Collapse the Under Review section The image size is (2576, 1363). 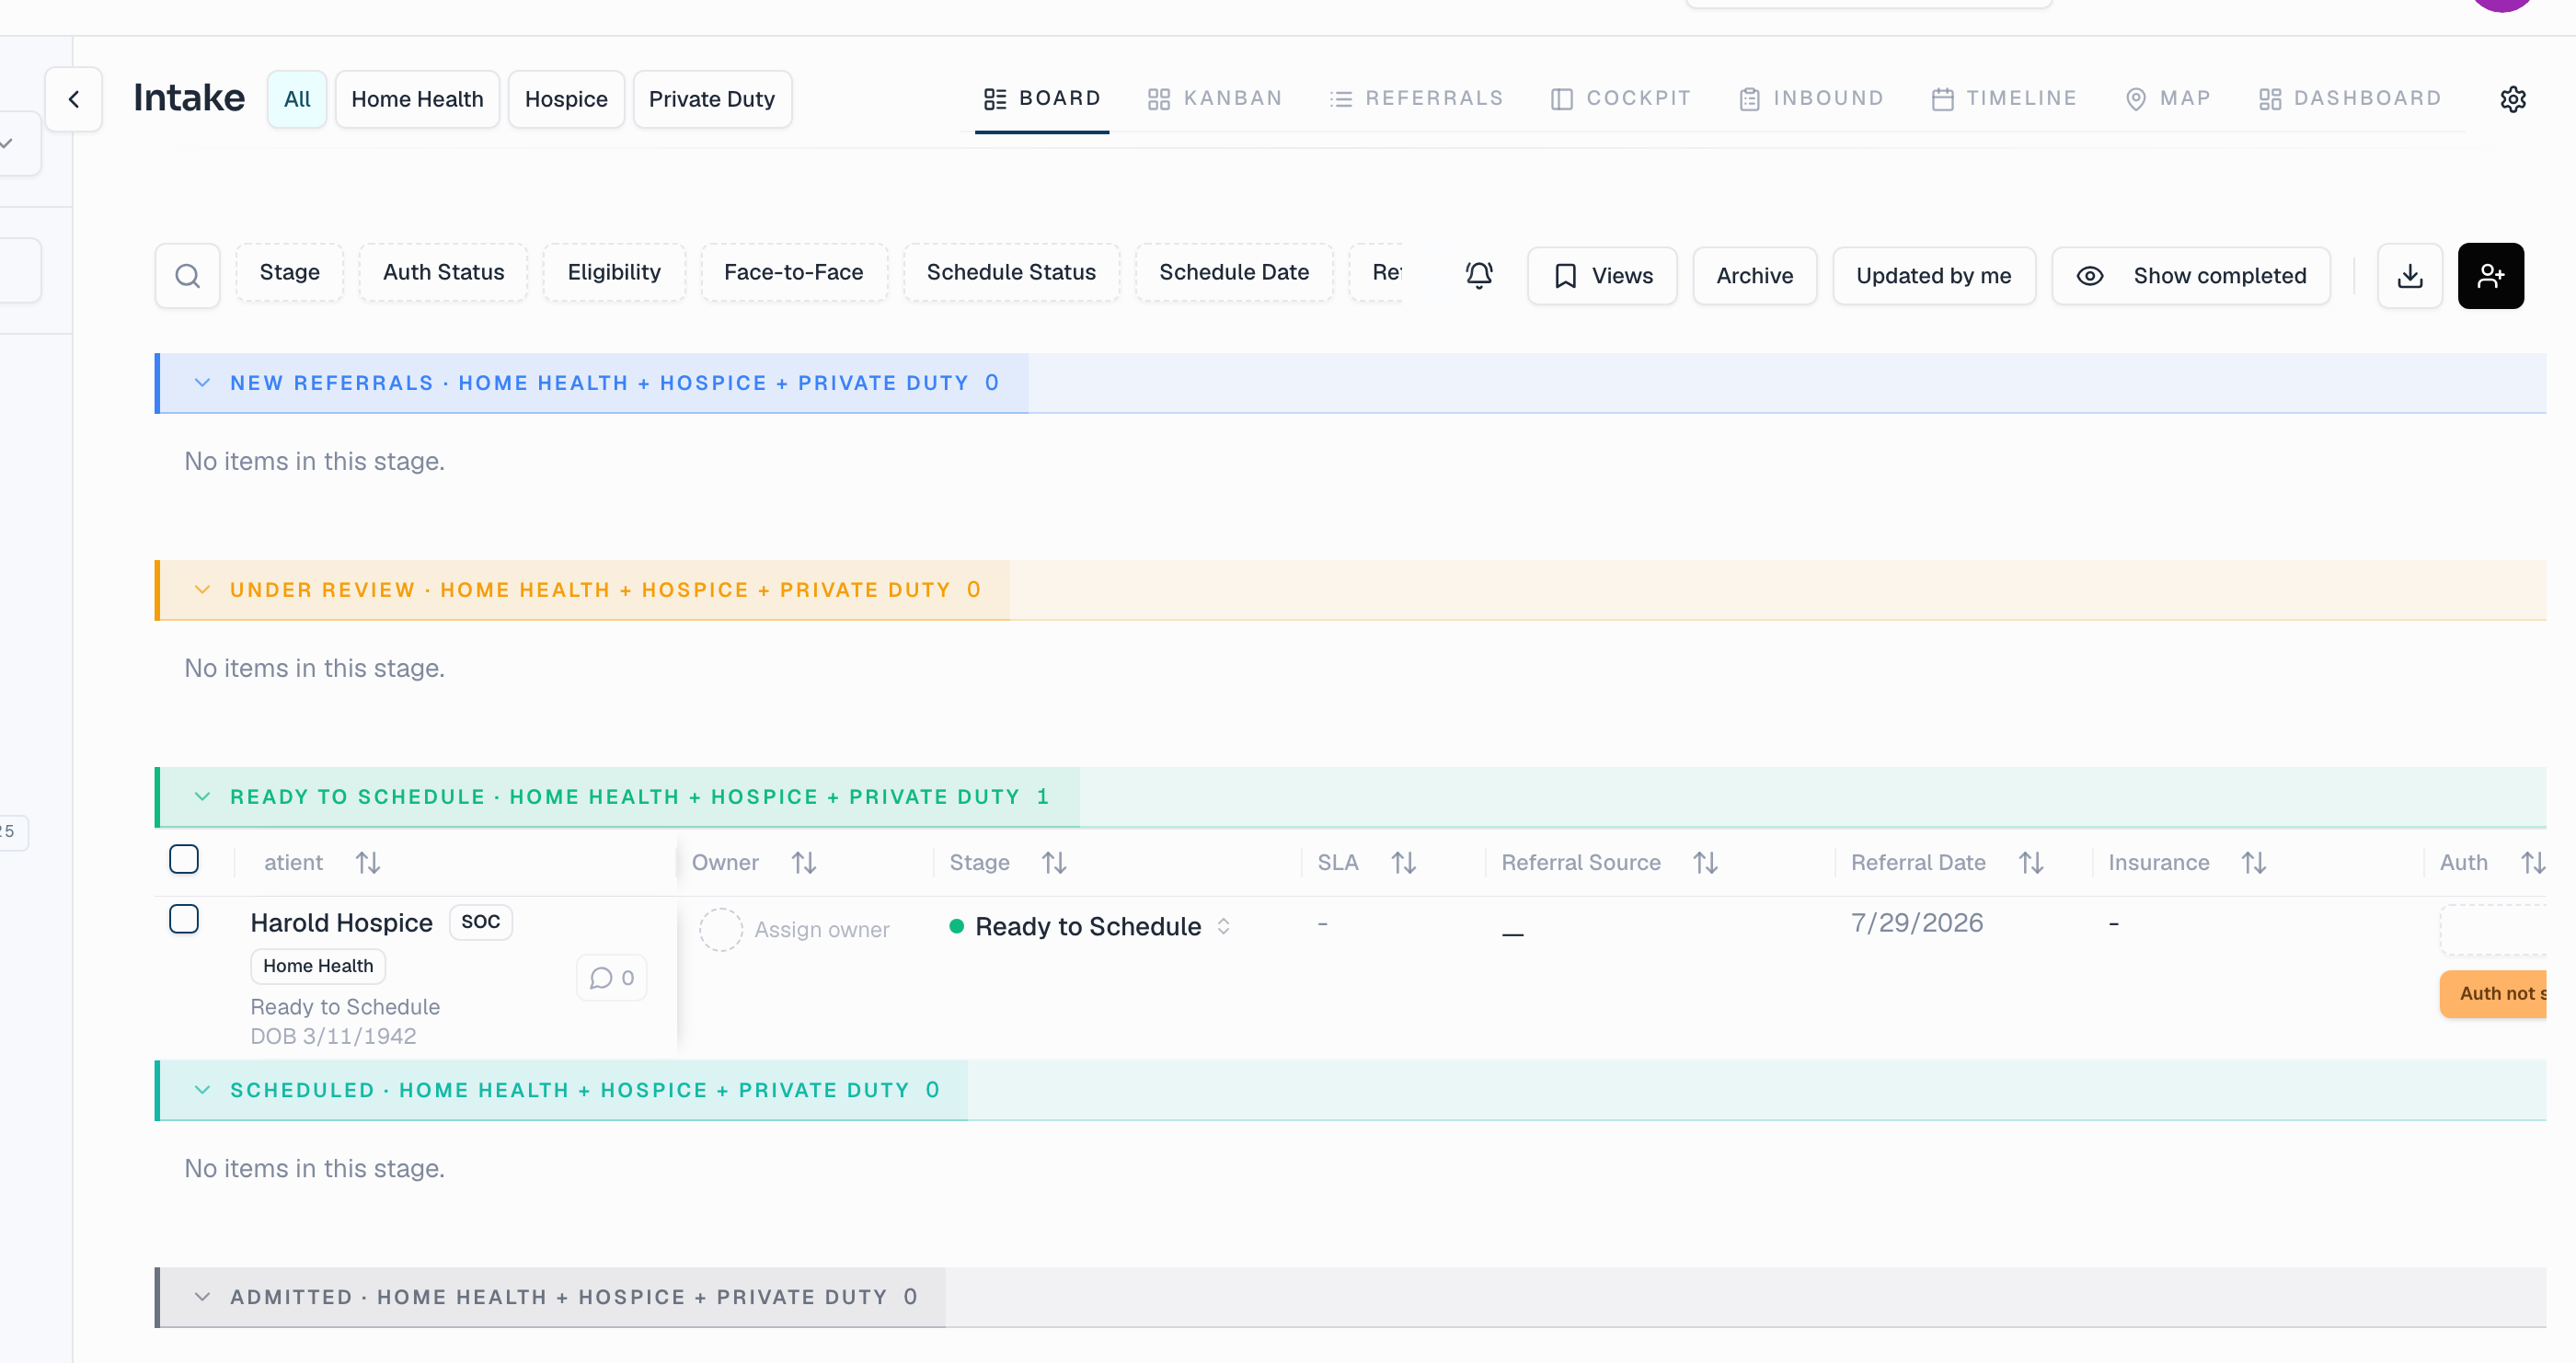point(202,590)
